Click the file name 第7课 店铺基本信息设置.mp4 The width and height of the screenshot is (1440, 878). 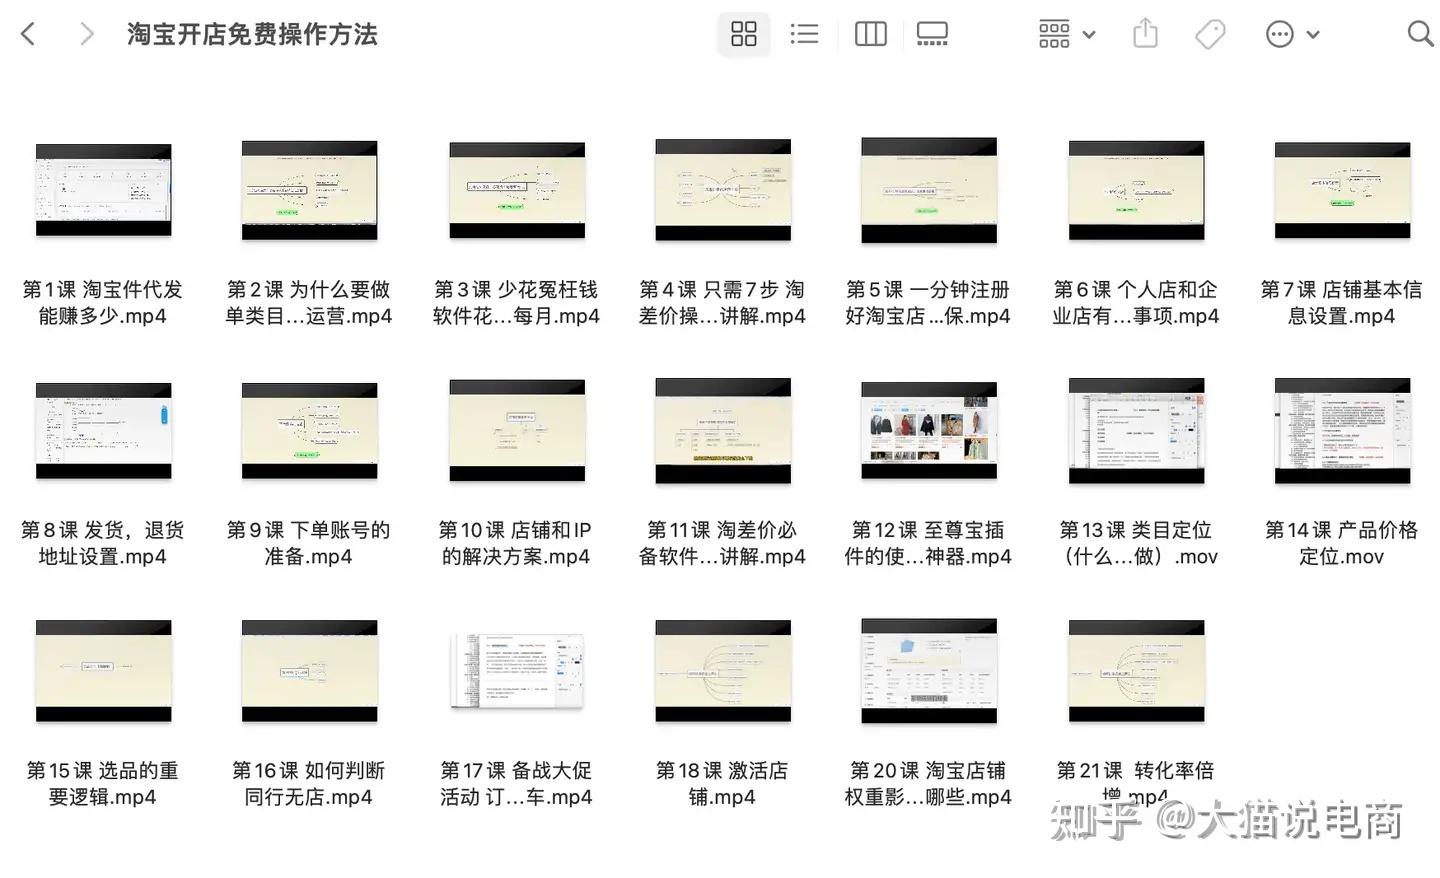pyautogui.click(x=1342, y=303)
